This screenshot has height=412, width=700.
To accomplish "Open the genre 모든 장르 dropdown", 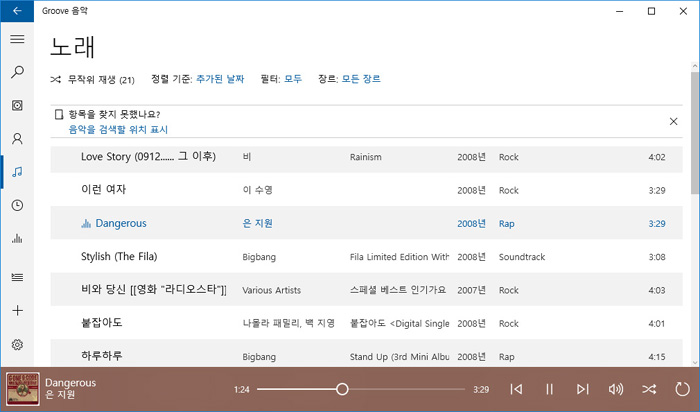I will point(361,79).
